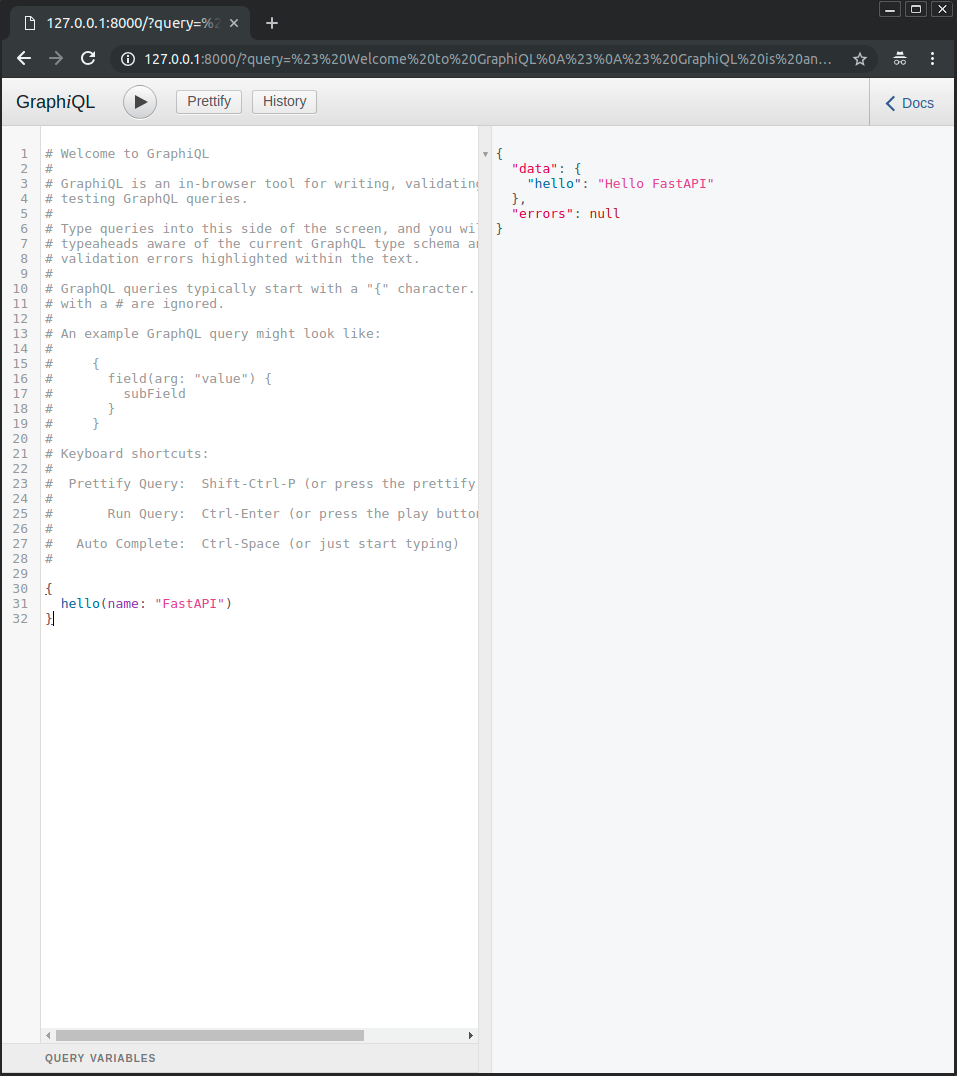Open a new browser tab
This screenshot has height=1076, width=957.
(x=271, y=23)
